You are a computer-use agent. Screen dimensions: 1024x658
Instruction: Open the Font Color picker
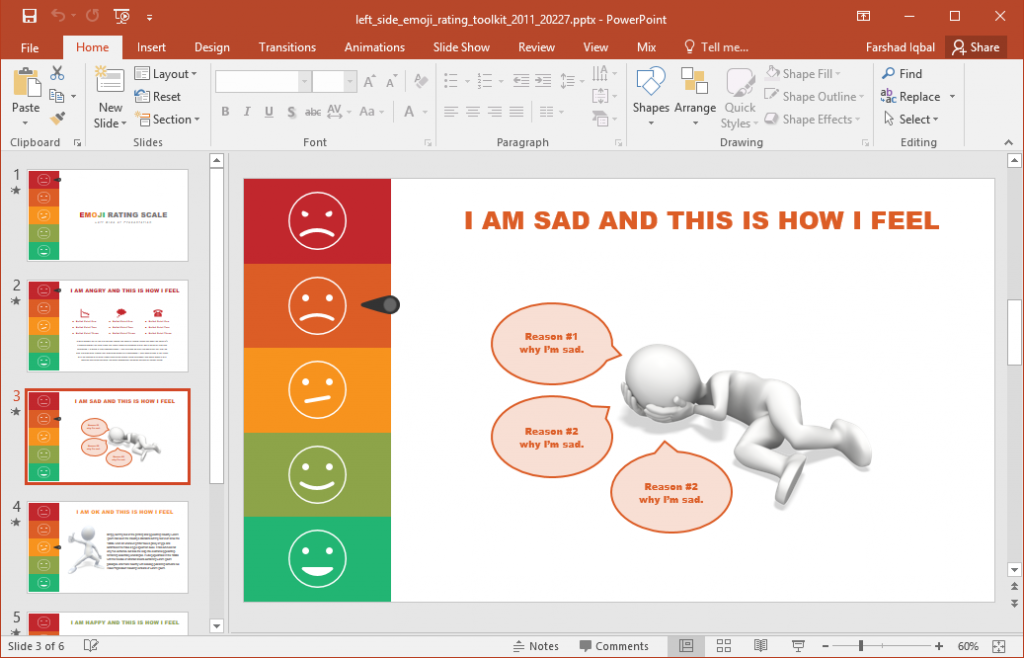[409, 112]
